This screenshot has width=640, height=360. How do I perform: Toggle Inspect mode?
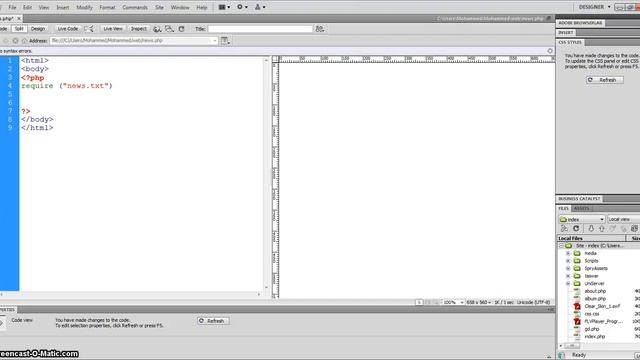139,29
